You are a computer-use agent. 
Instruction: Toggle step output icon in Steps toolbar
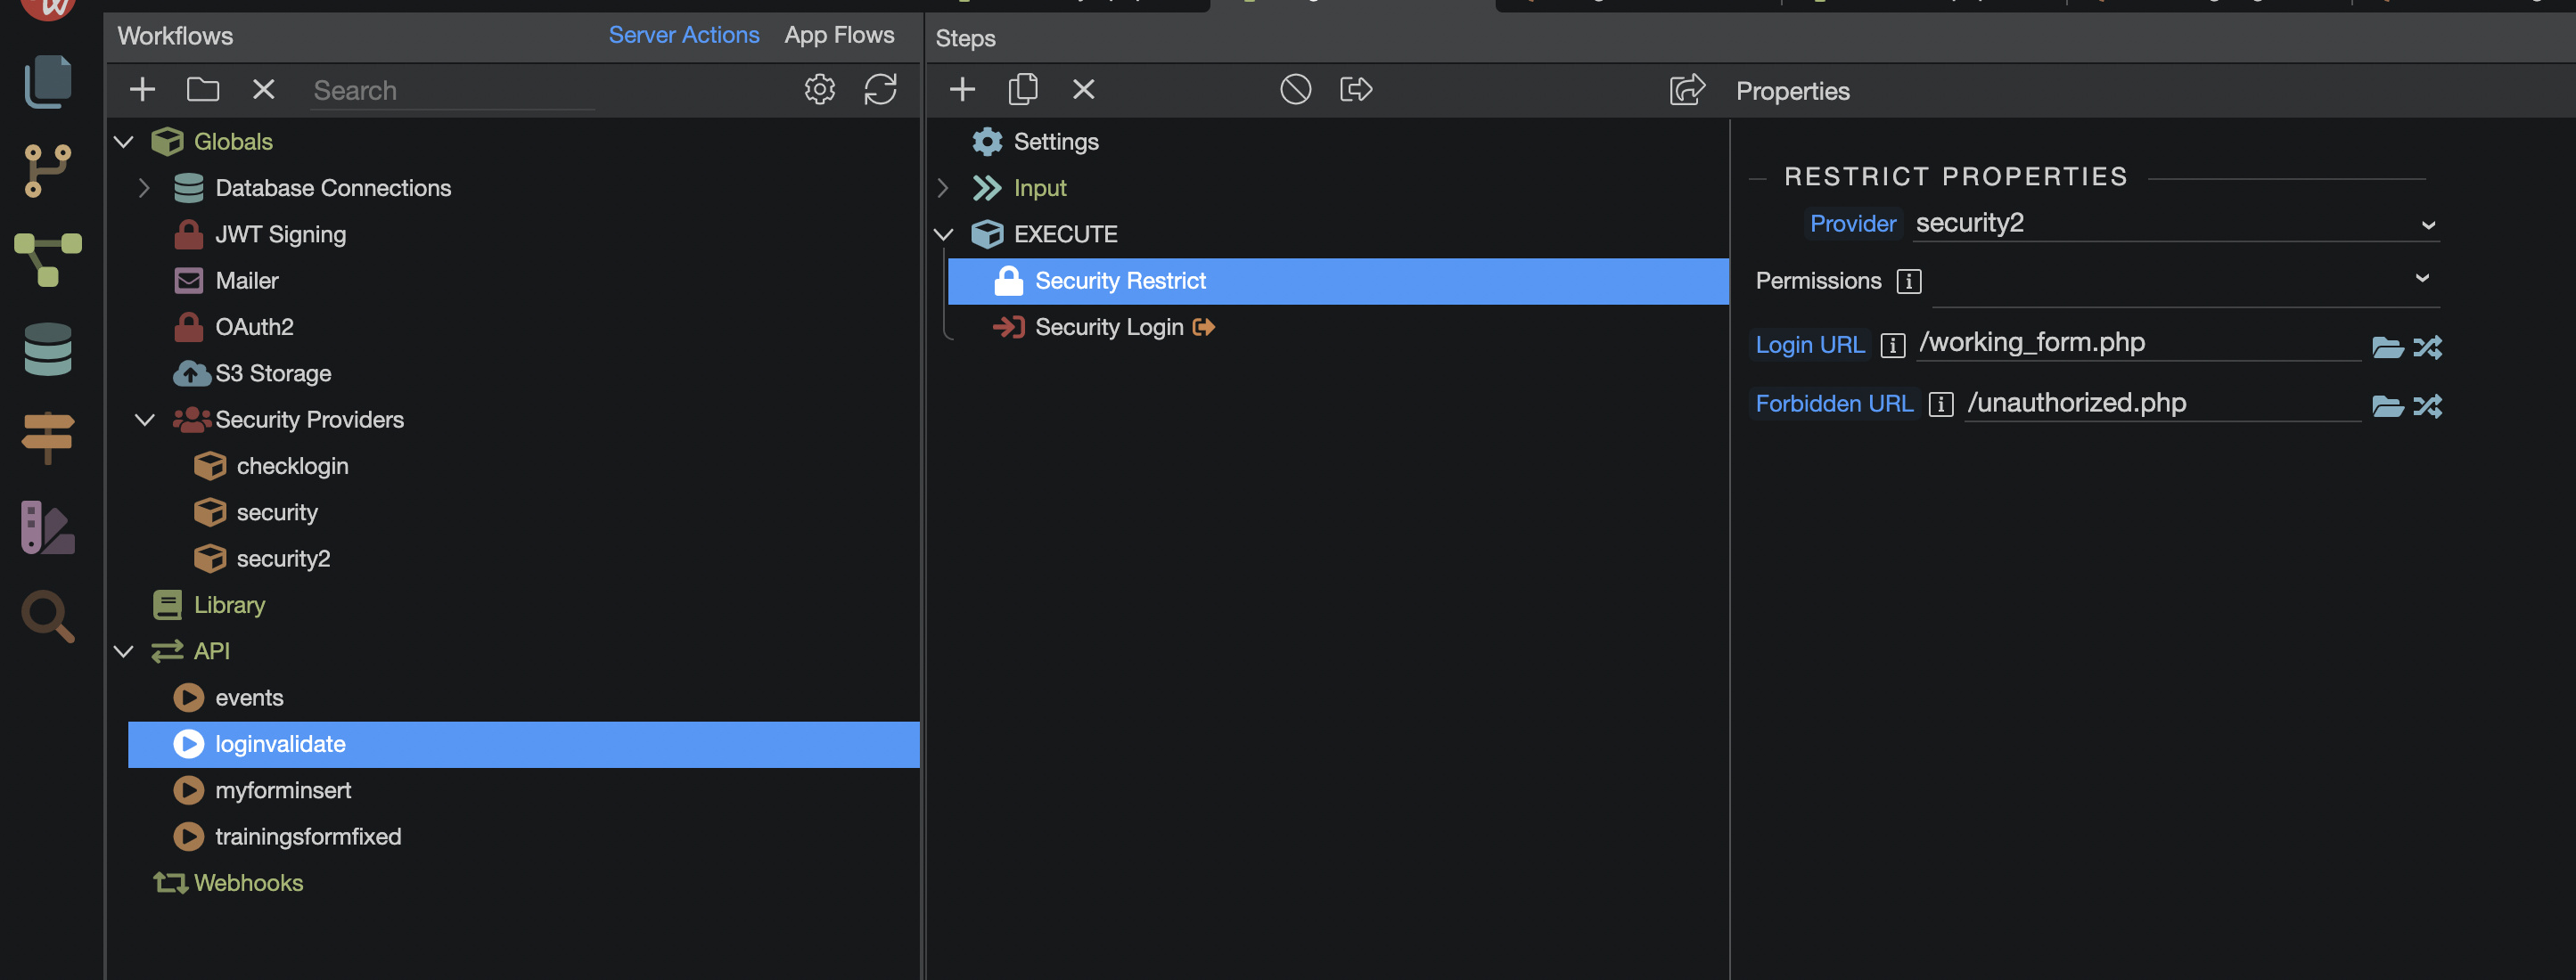[x=1356, y=89]
